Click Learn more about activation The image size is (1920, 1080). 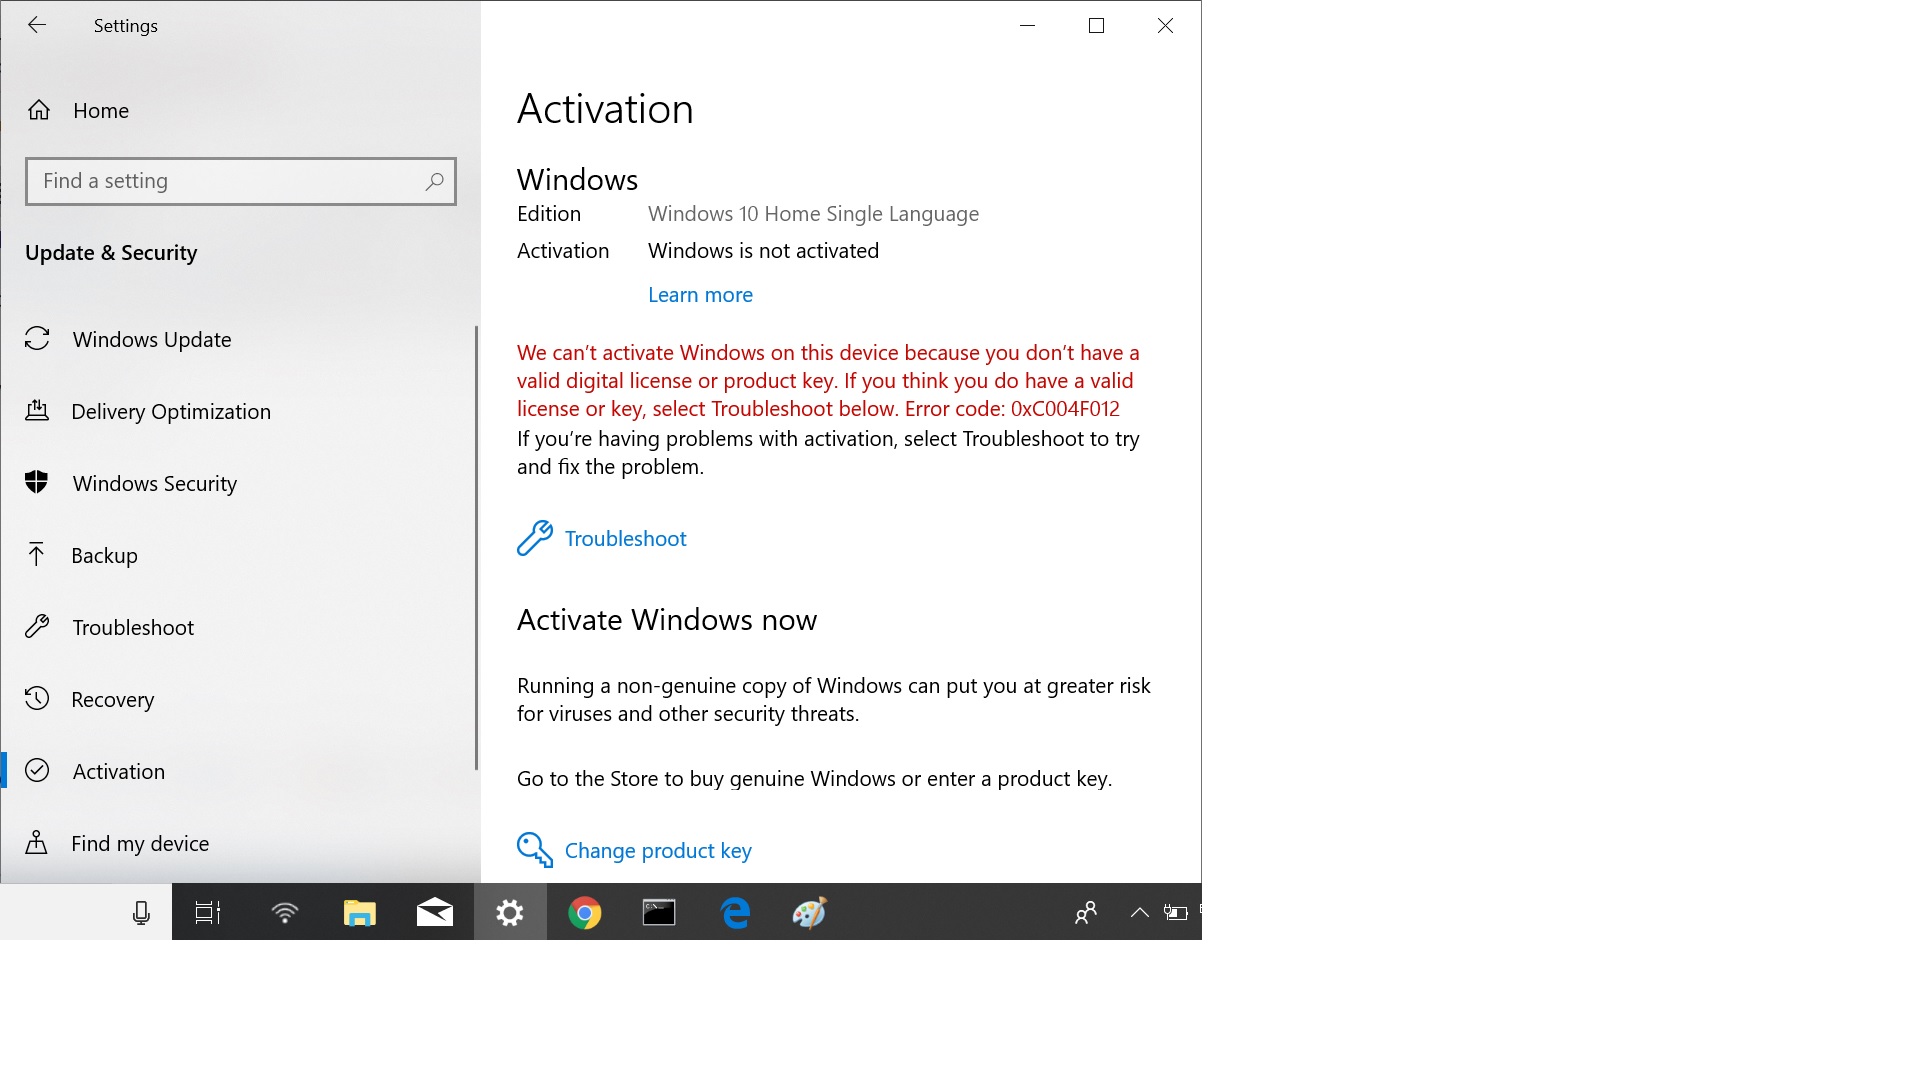coord(700,293)
